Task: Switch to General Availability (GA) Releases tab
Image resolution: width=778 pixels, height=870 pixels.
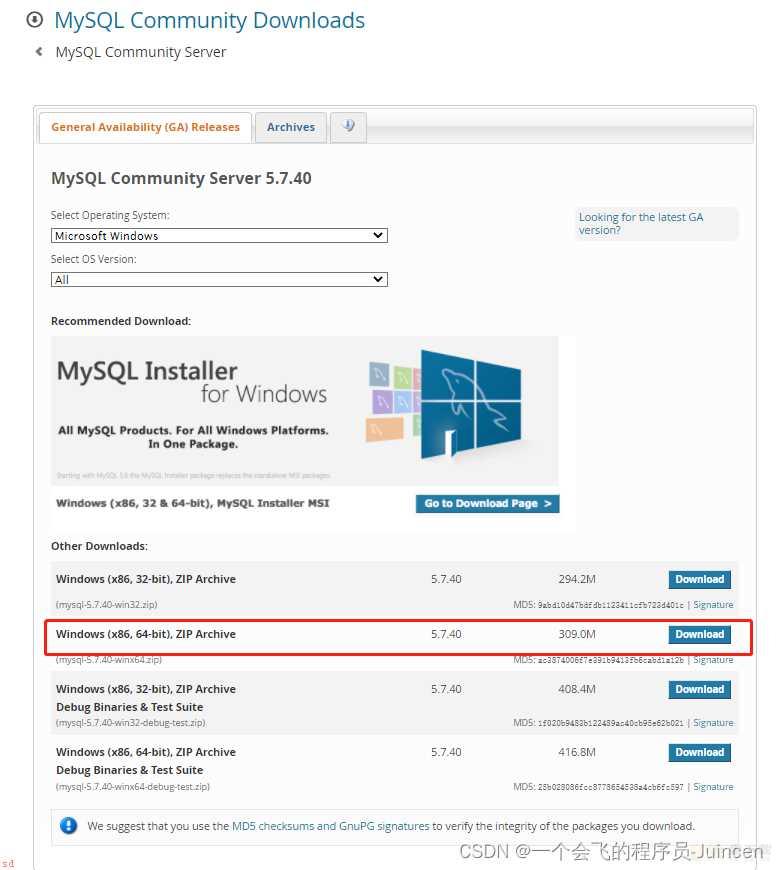Action: click(145, 127)
